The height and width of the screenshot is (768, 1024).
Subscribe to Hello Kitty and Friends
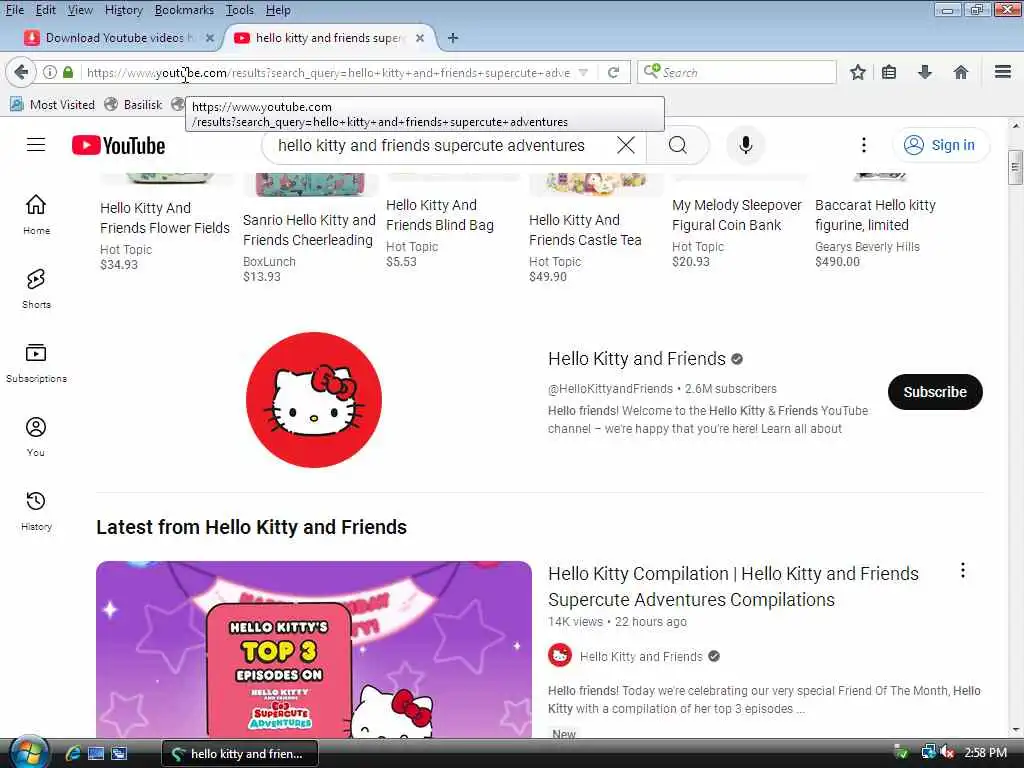[x=935, y=392]
